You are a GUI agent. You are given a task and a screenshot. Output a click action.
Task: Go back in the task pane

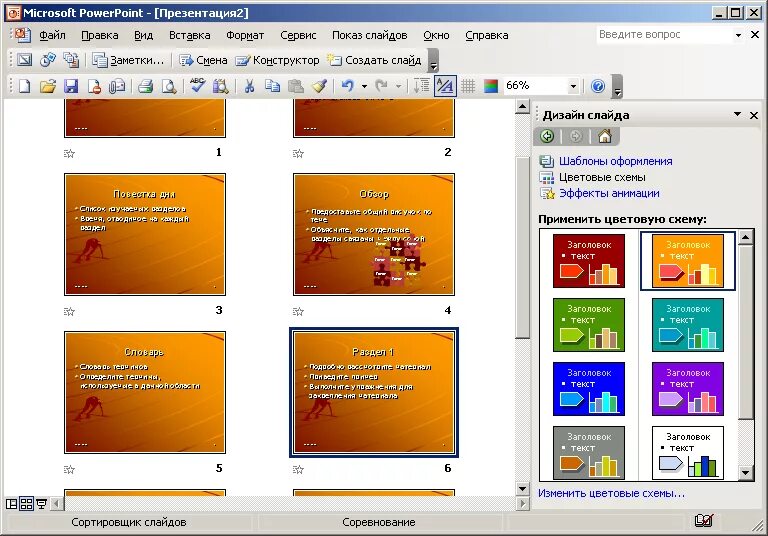point(547,136)
